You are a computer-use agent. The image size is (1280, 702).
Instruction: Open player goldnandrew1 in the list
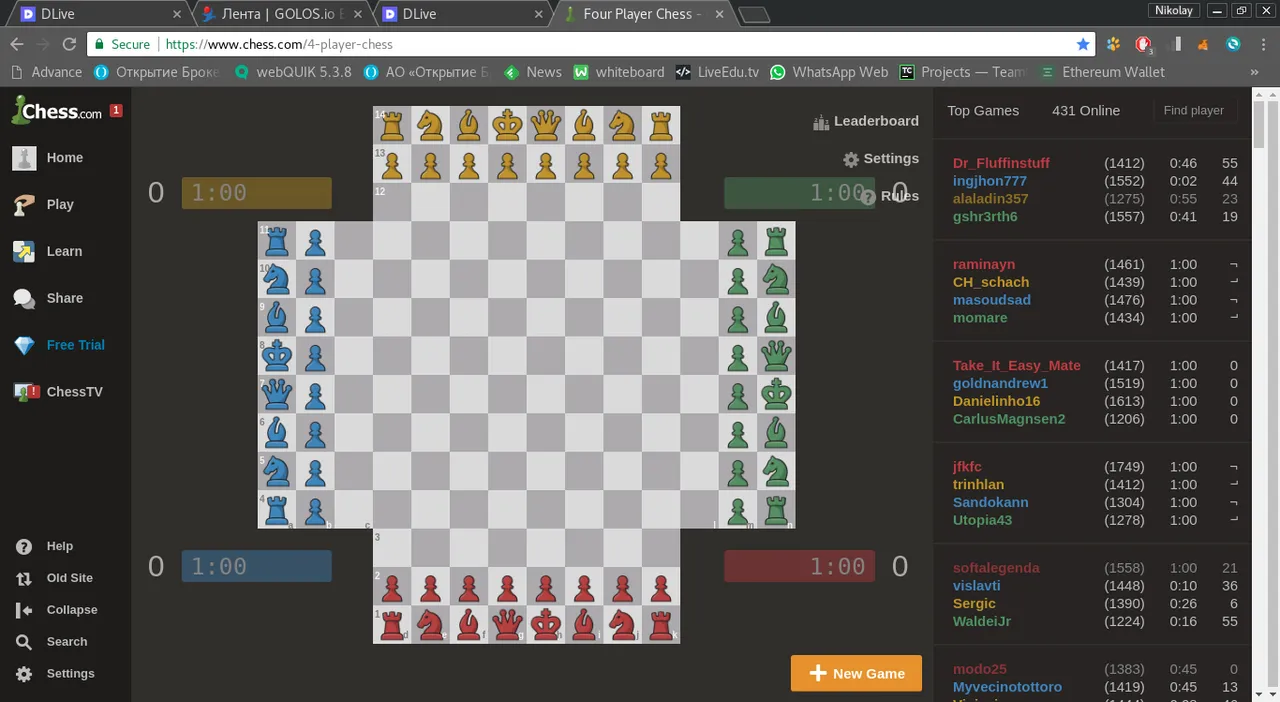[x=1000, y=383]
